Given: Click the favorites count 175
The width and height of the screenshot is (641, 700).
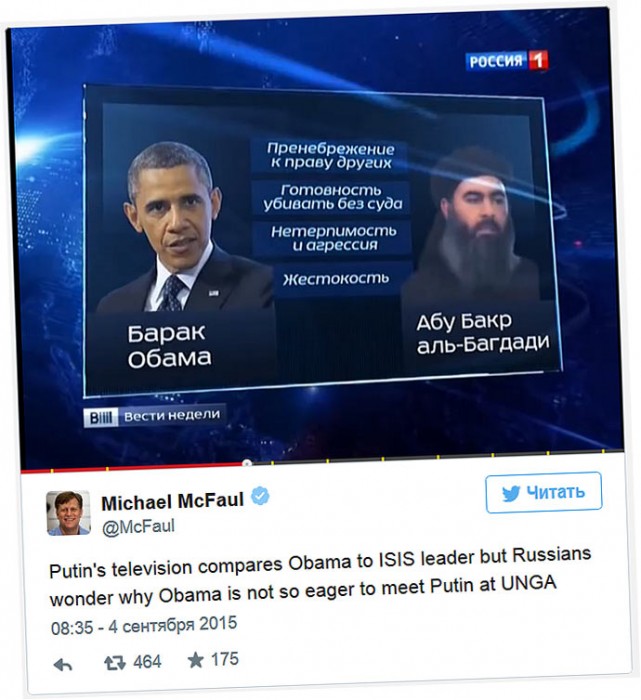Looking at the screenshot, I should tap(225, 659).
